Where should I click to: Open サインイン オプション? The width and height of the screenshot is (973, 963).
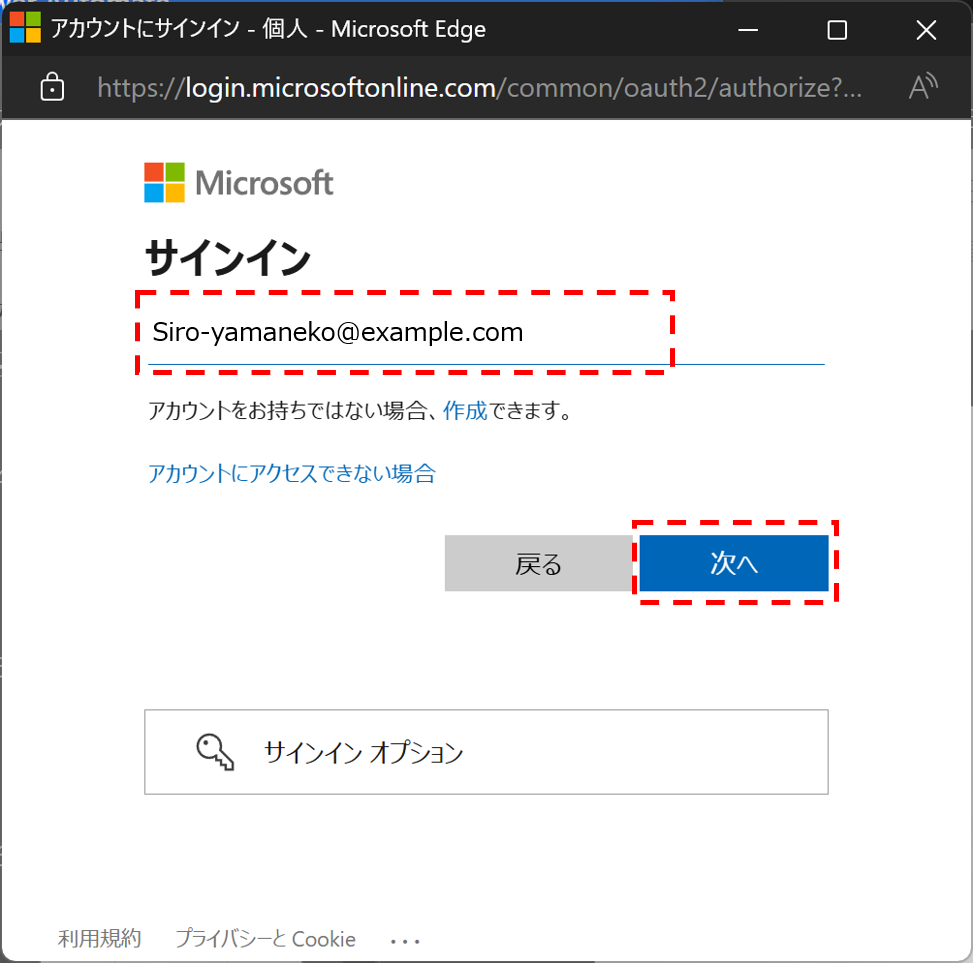click(486, 752)
